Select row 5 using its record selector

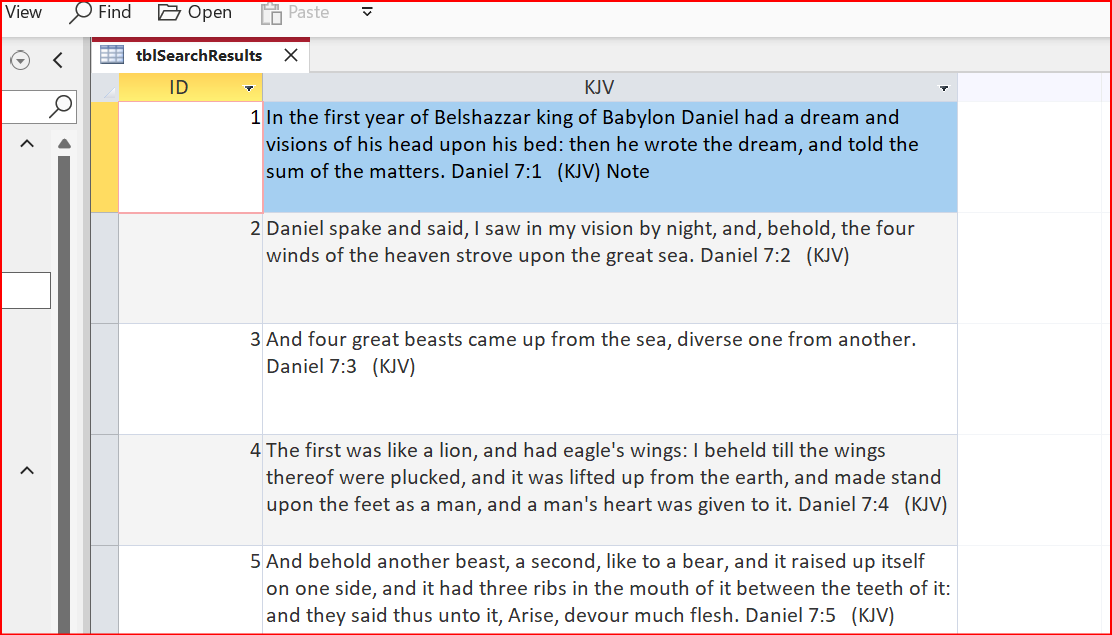(105, 590)
